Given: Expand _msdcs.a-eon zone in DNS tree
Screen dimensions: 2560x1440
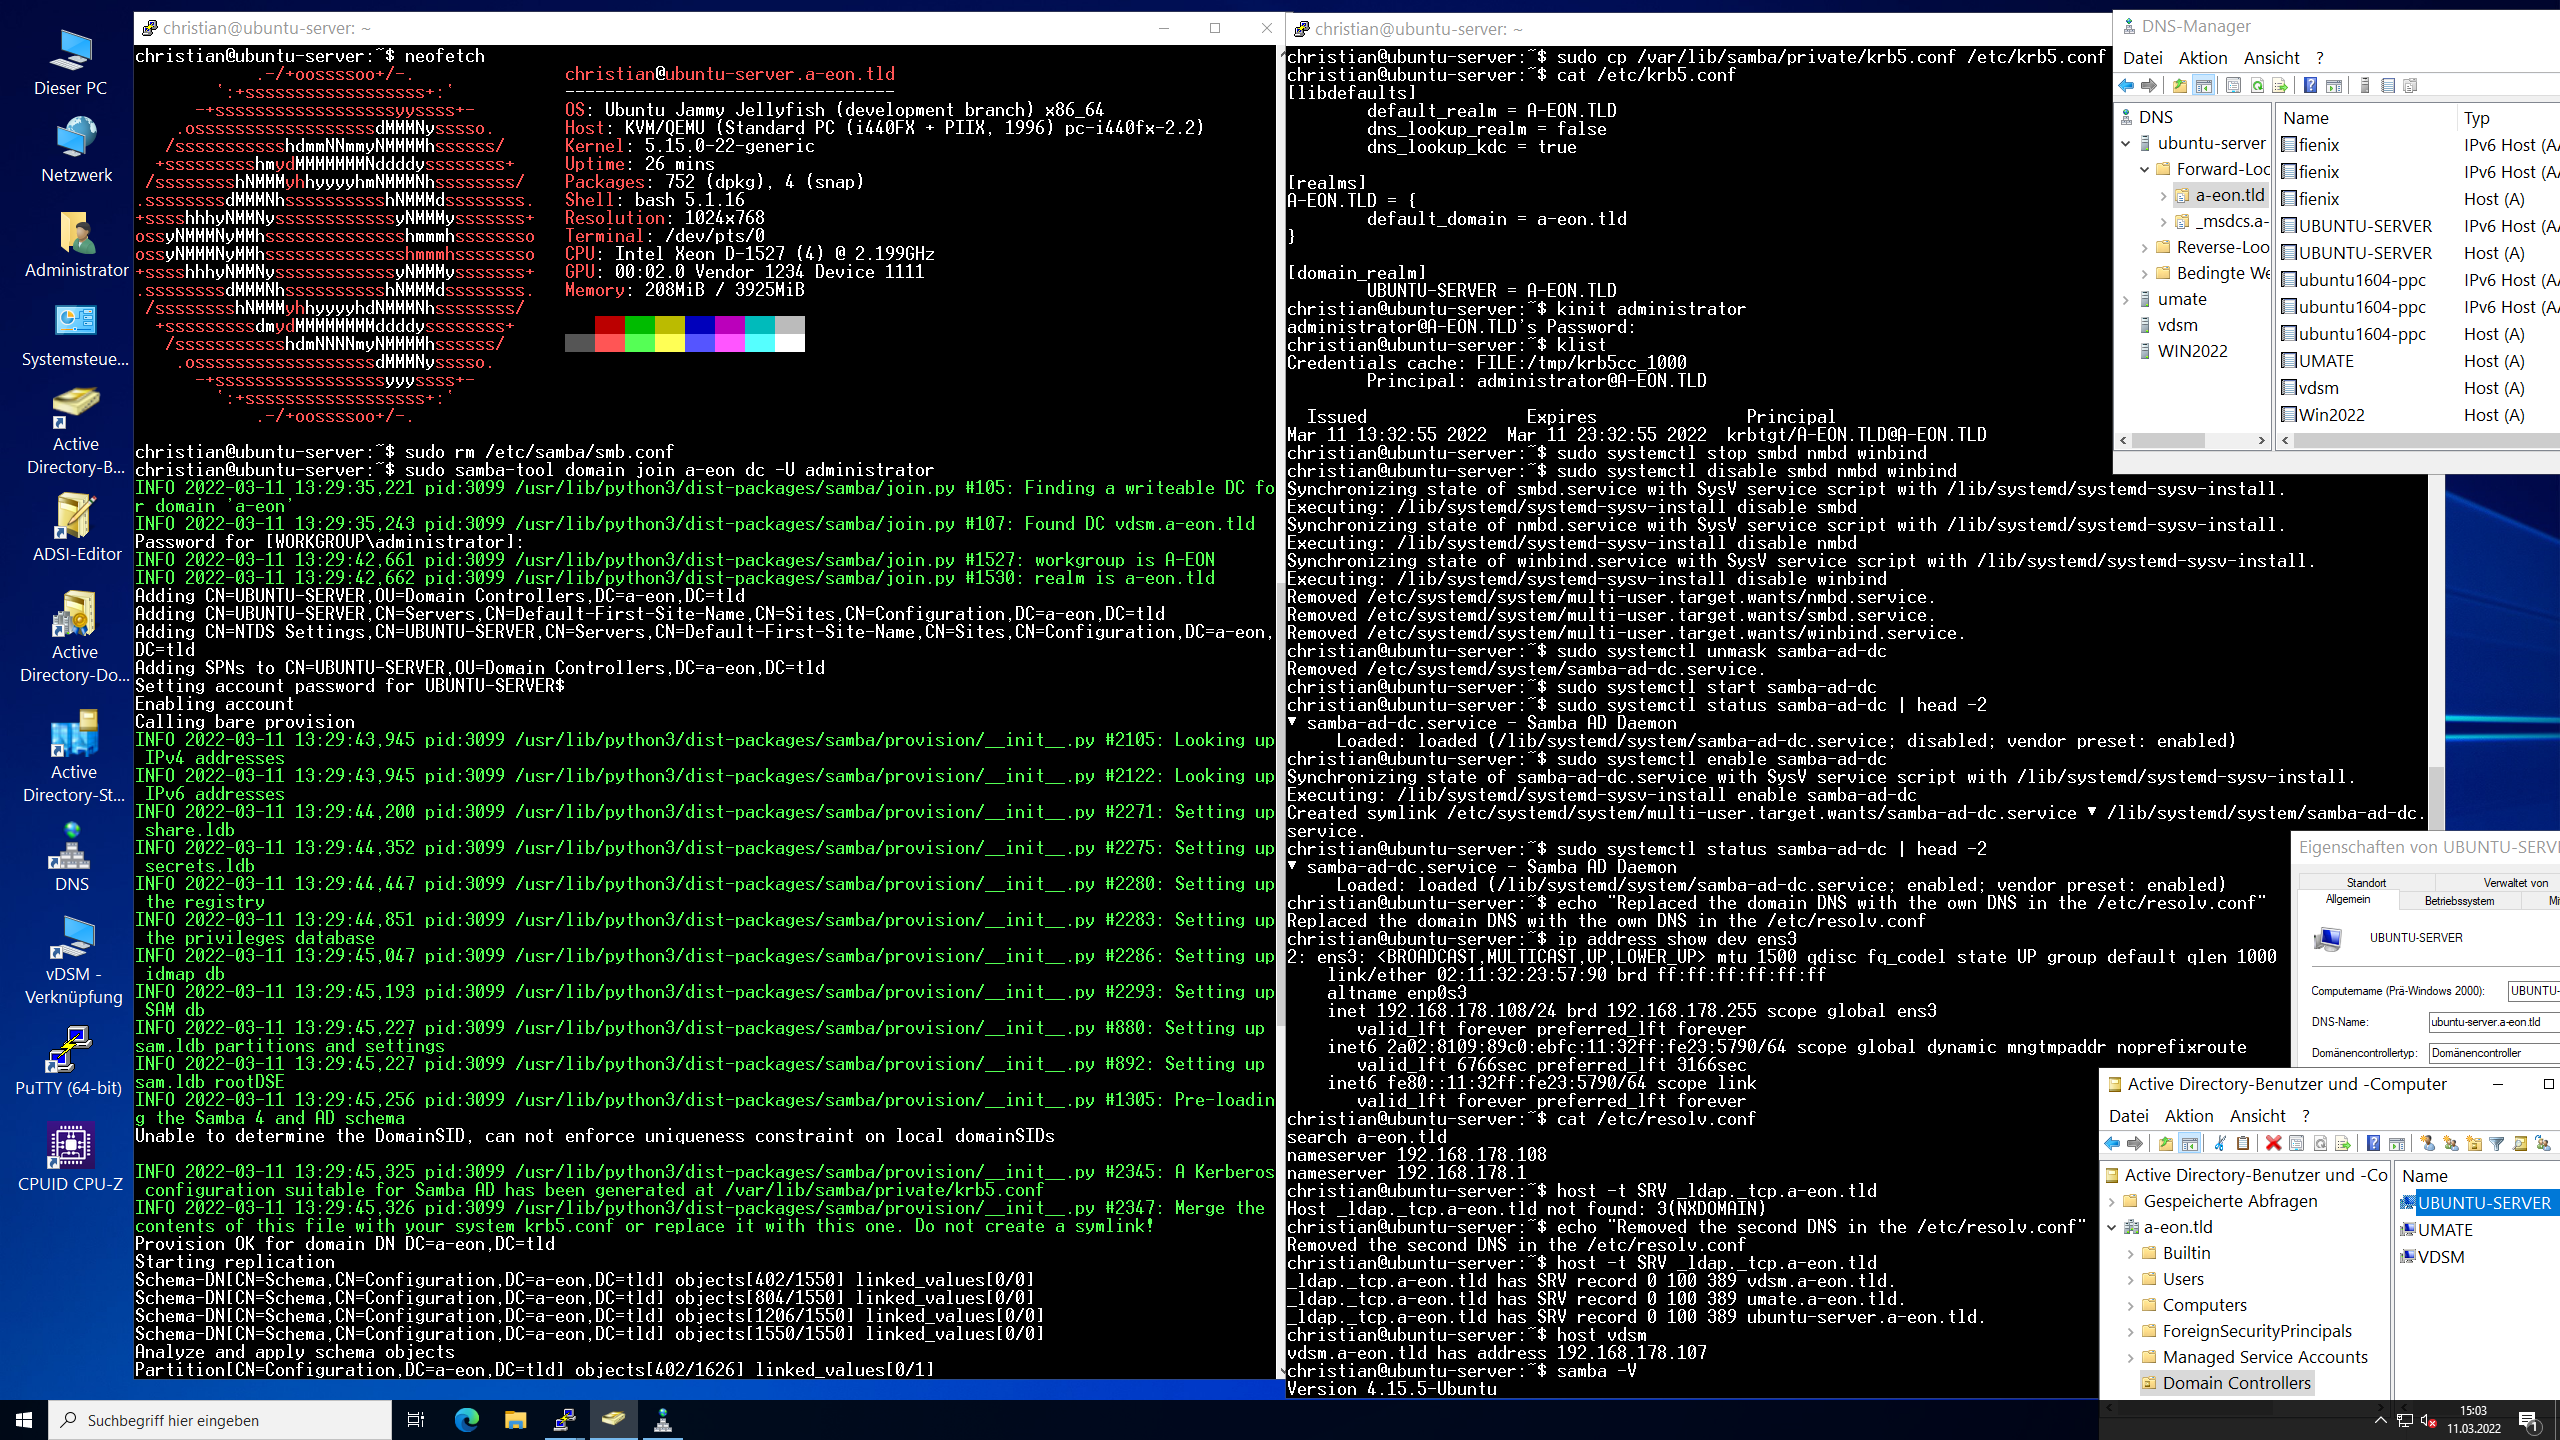Looking at the screenshot, I should point(2163,221).
